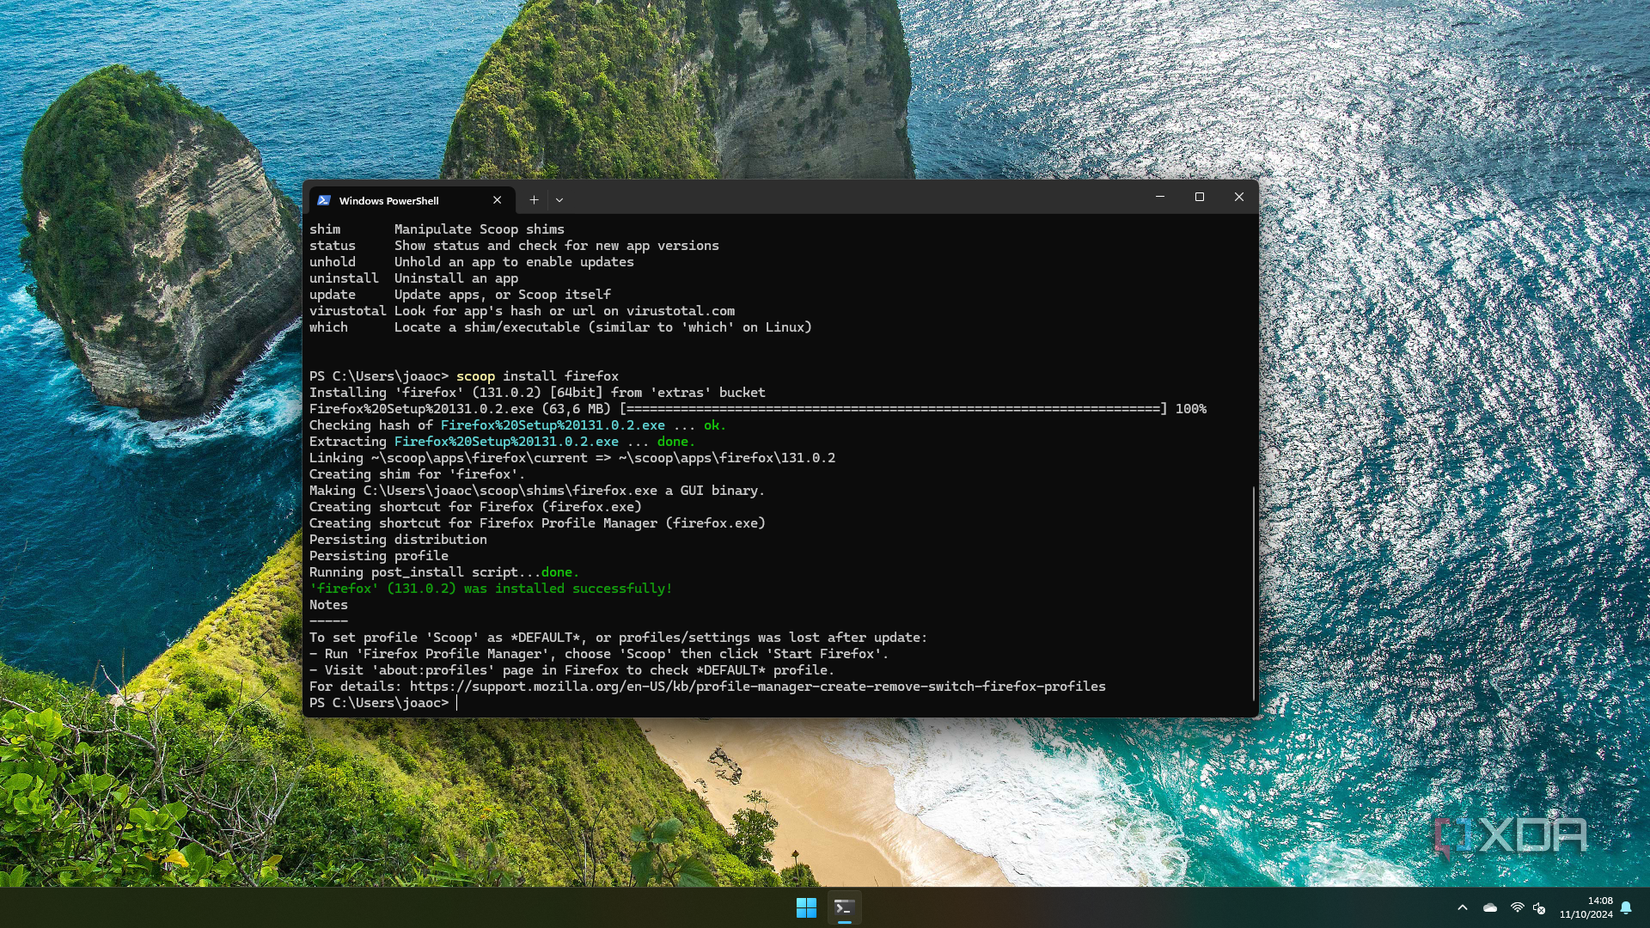Click the new tab plus button
This screenshot has height=928, width=1650.
pyautogui.click(x=534, y=200)
